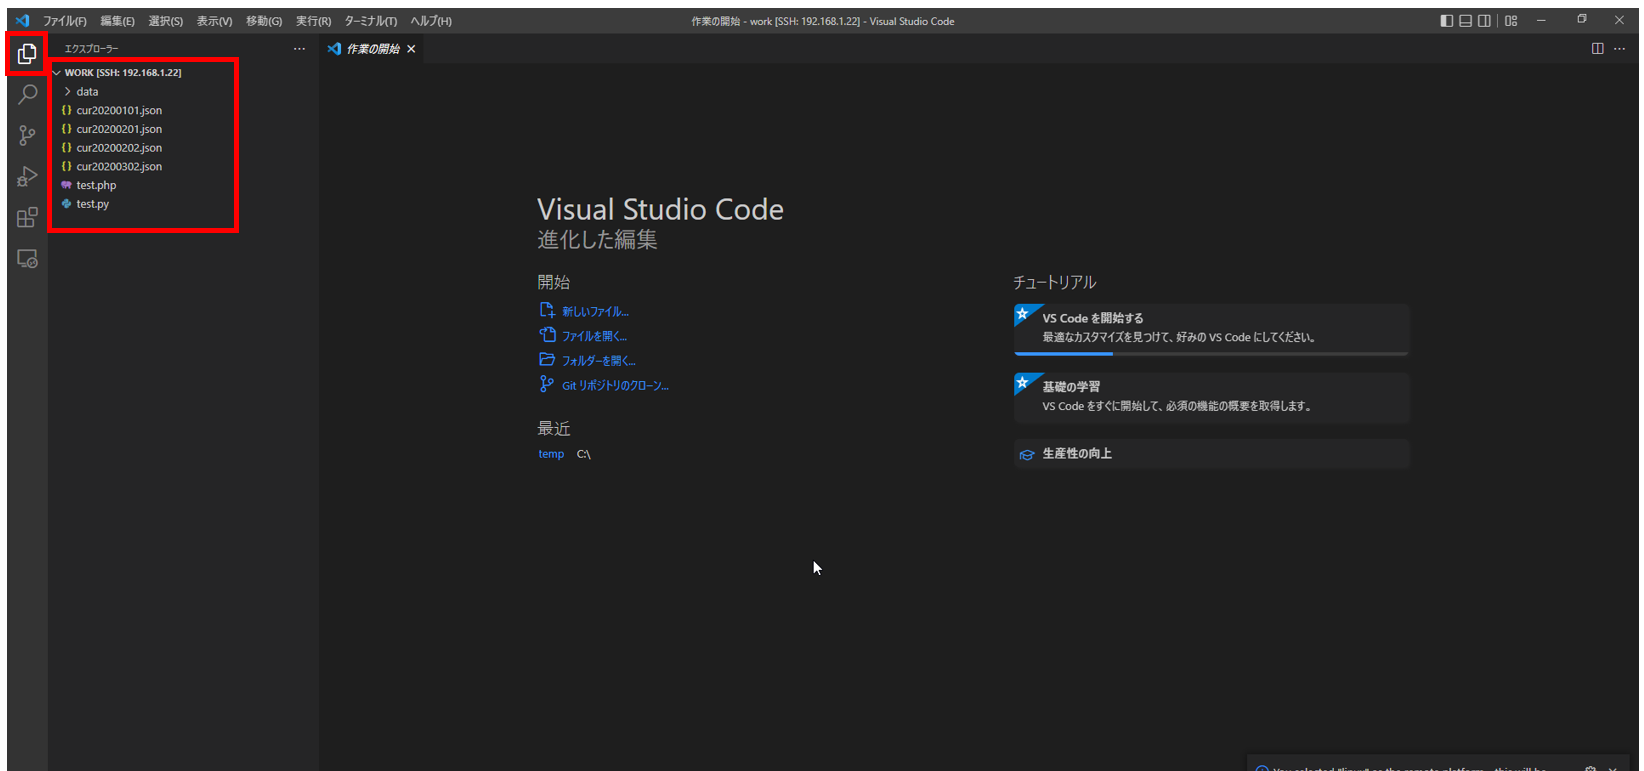
Task: Click the star badge on 基礎の学習
Action: (x=1023, y=383)
